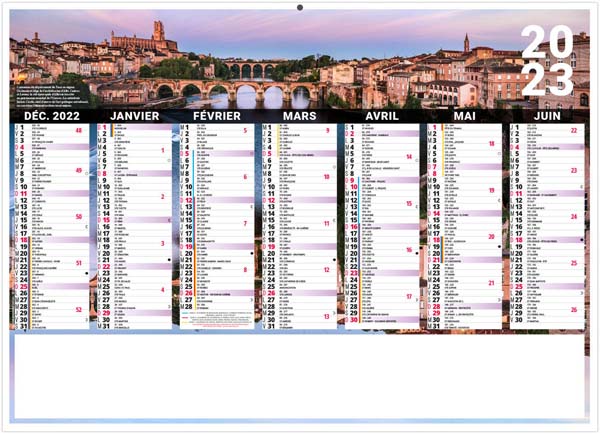Click red day 19 in Mars
The image size is (600, 434).
(x=271, y=247)
